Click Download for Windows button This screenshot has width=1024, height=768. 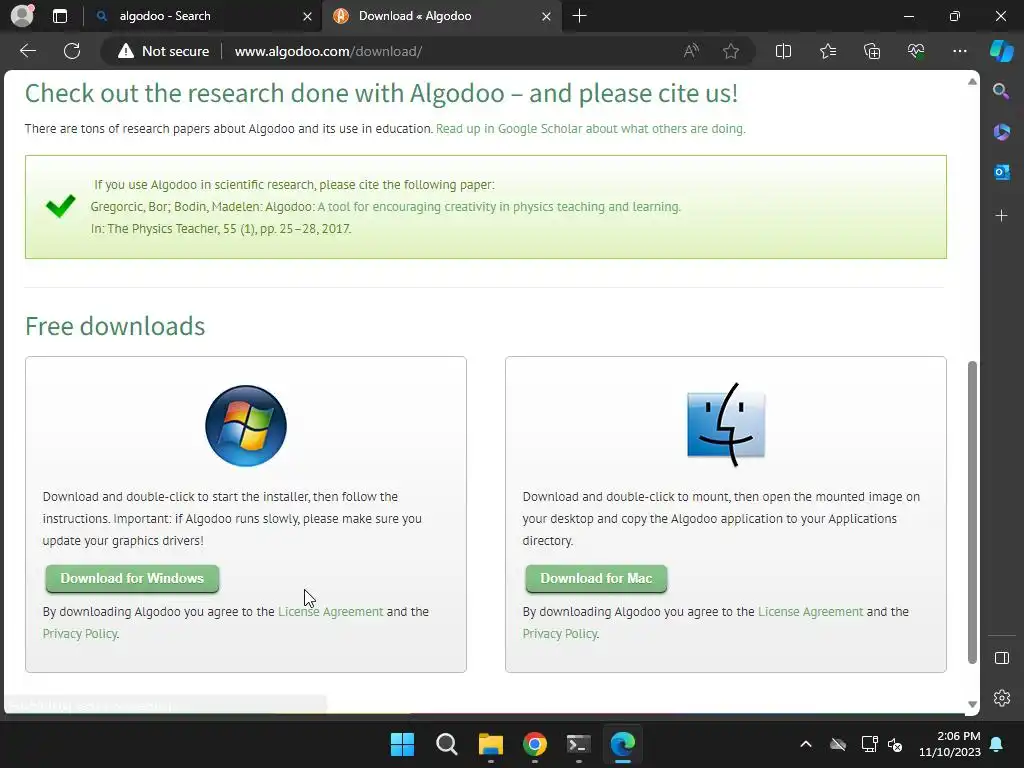tap(132, 579)
